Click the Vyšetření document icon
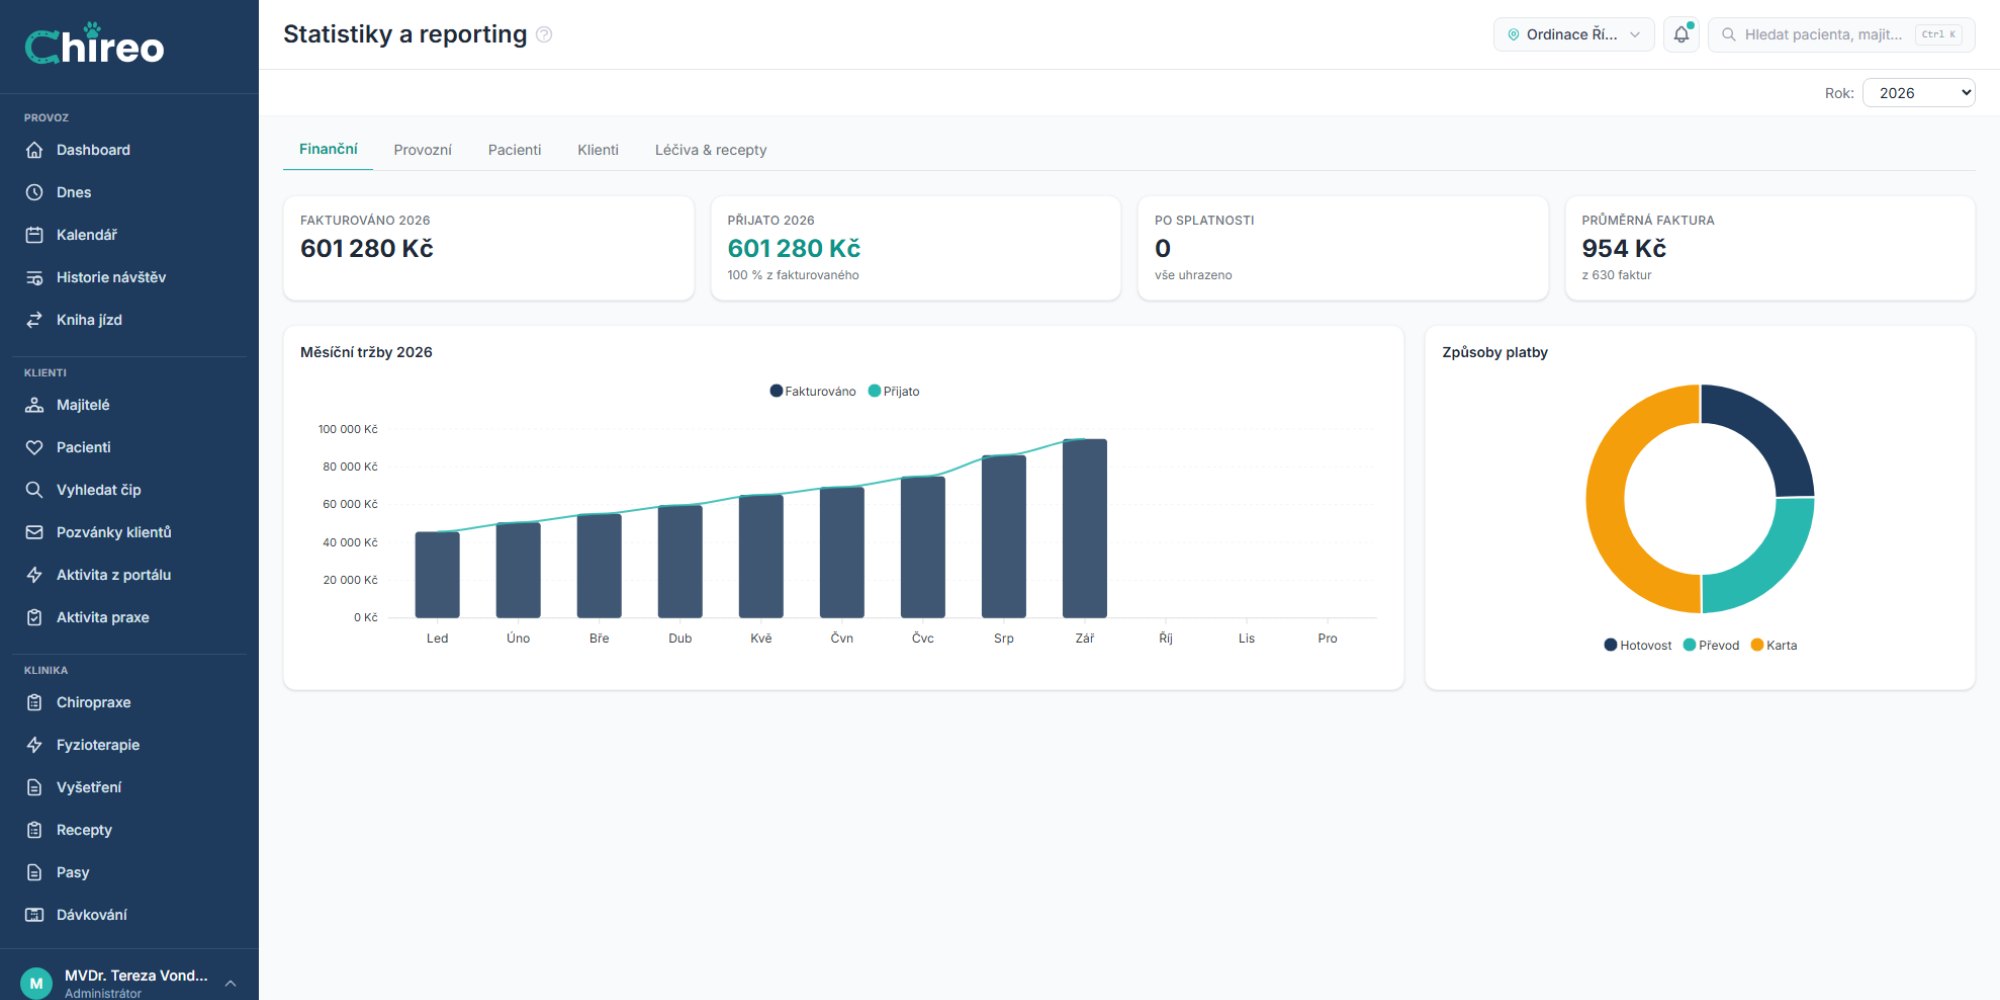2000x1000 pixels. [34, 787]
